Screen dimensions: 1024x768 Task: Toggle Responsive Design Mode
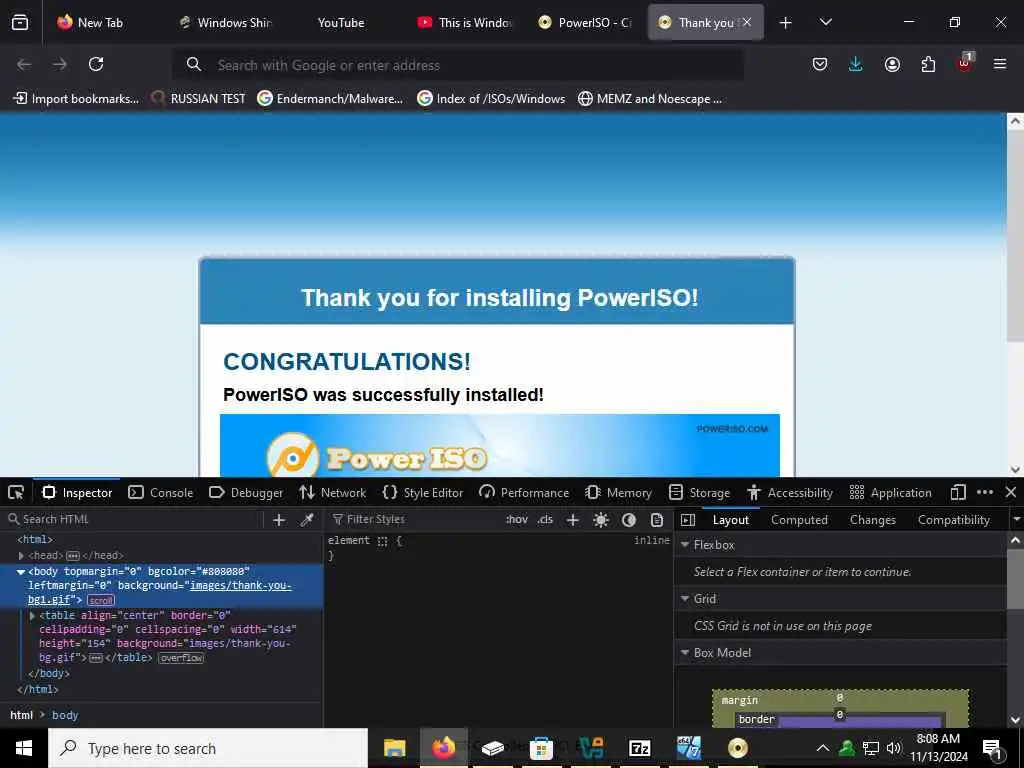957,492
